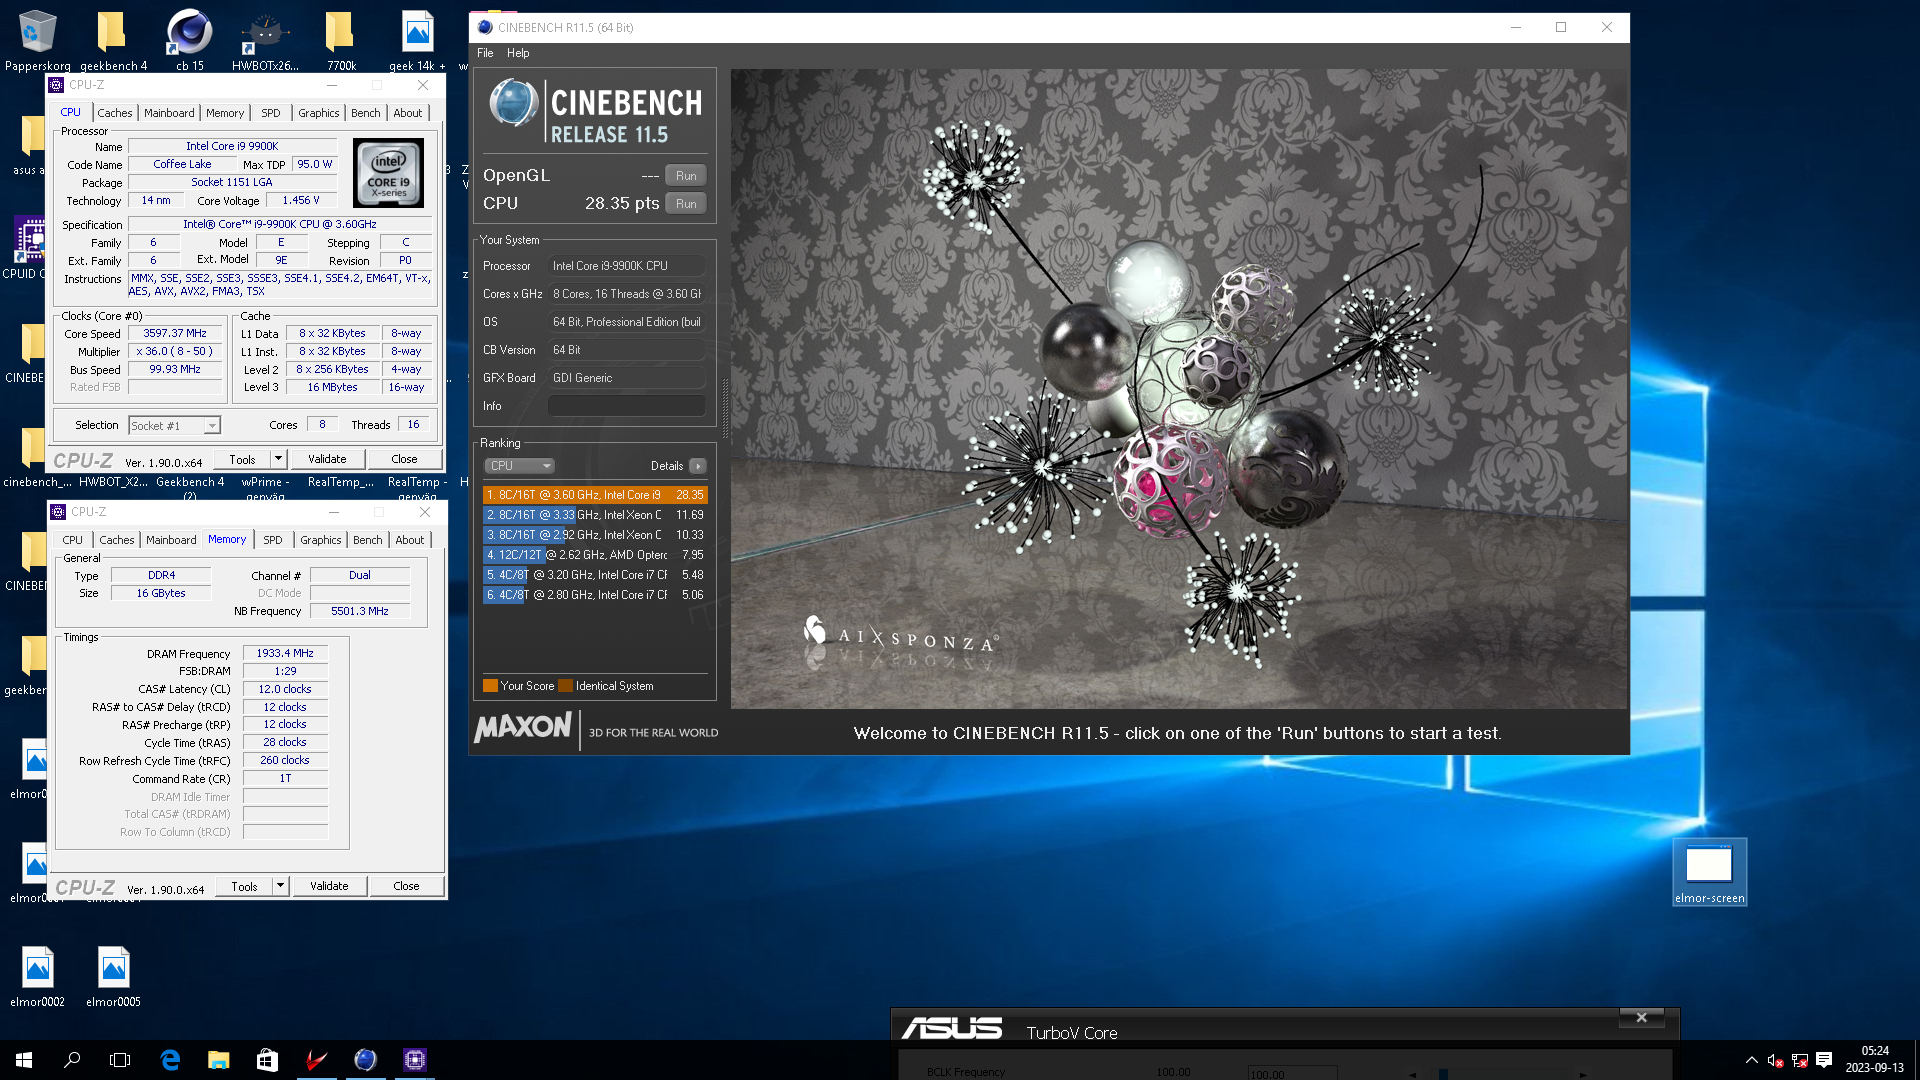This screenshot has width=1920, height=1080.
Task: Switch to Cinebench via taskbar icon
Action: 365,1060
